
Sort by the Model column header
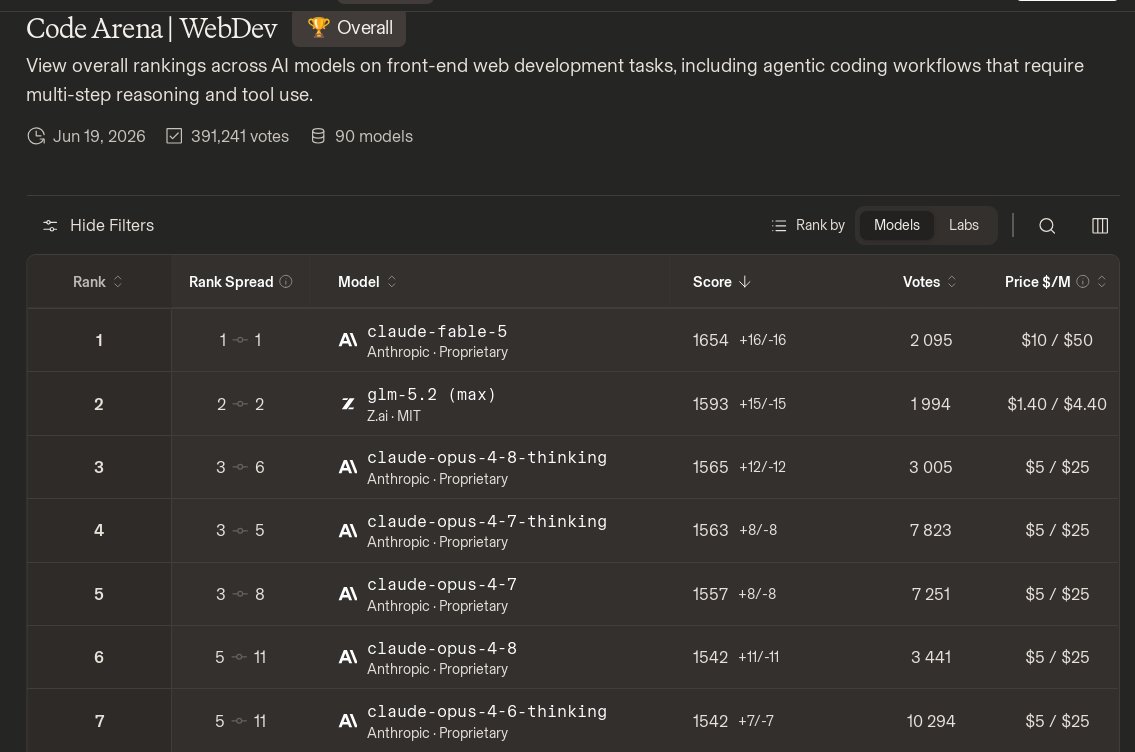click(367, 282)
